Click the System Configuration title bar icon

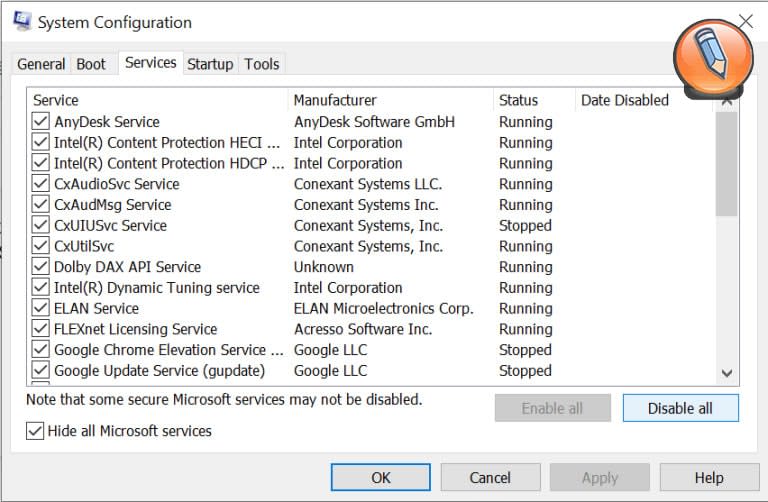tap(22, 21)
